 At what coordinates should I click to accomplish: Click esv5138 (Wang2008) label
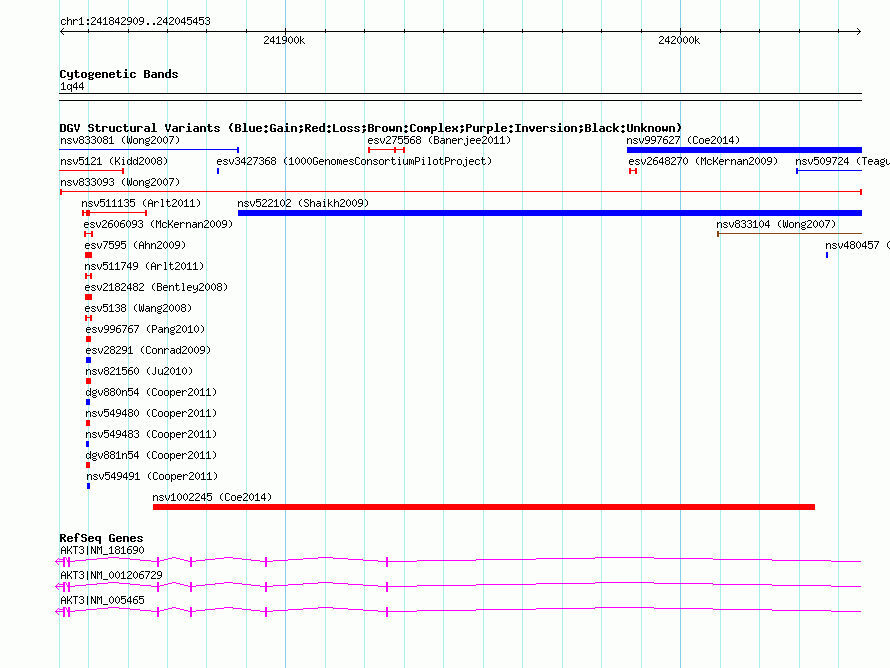[x=138, y=308]
